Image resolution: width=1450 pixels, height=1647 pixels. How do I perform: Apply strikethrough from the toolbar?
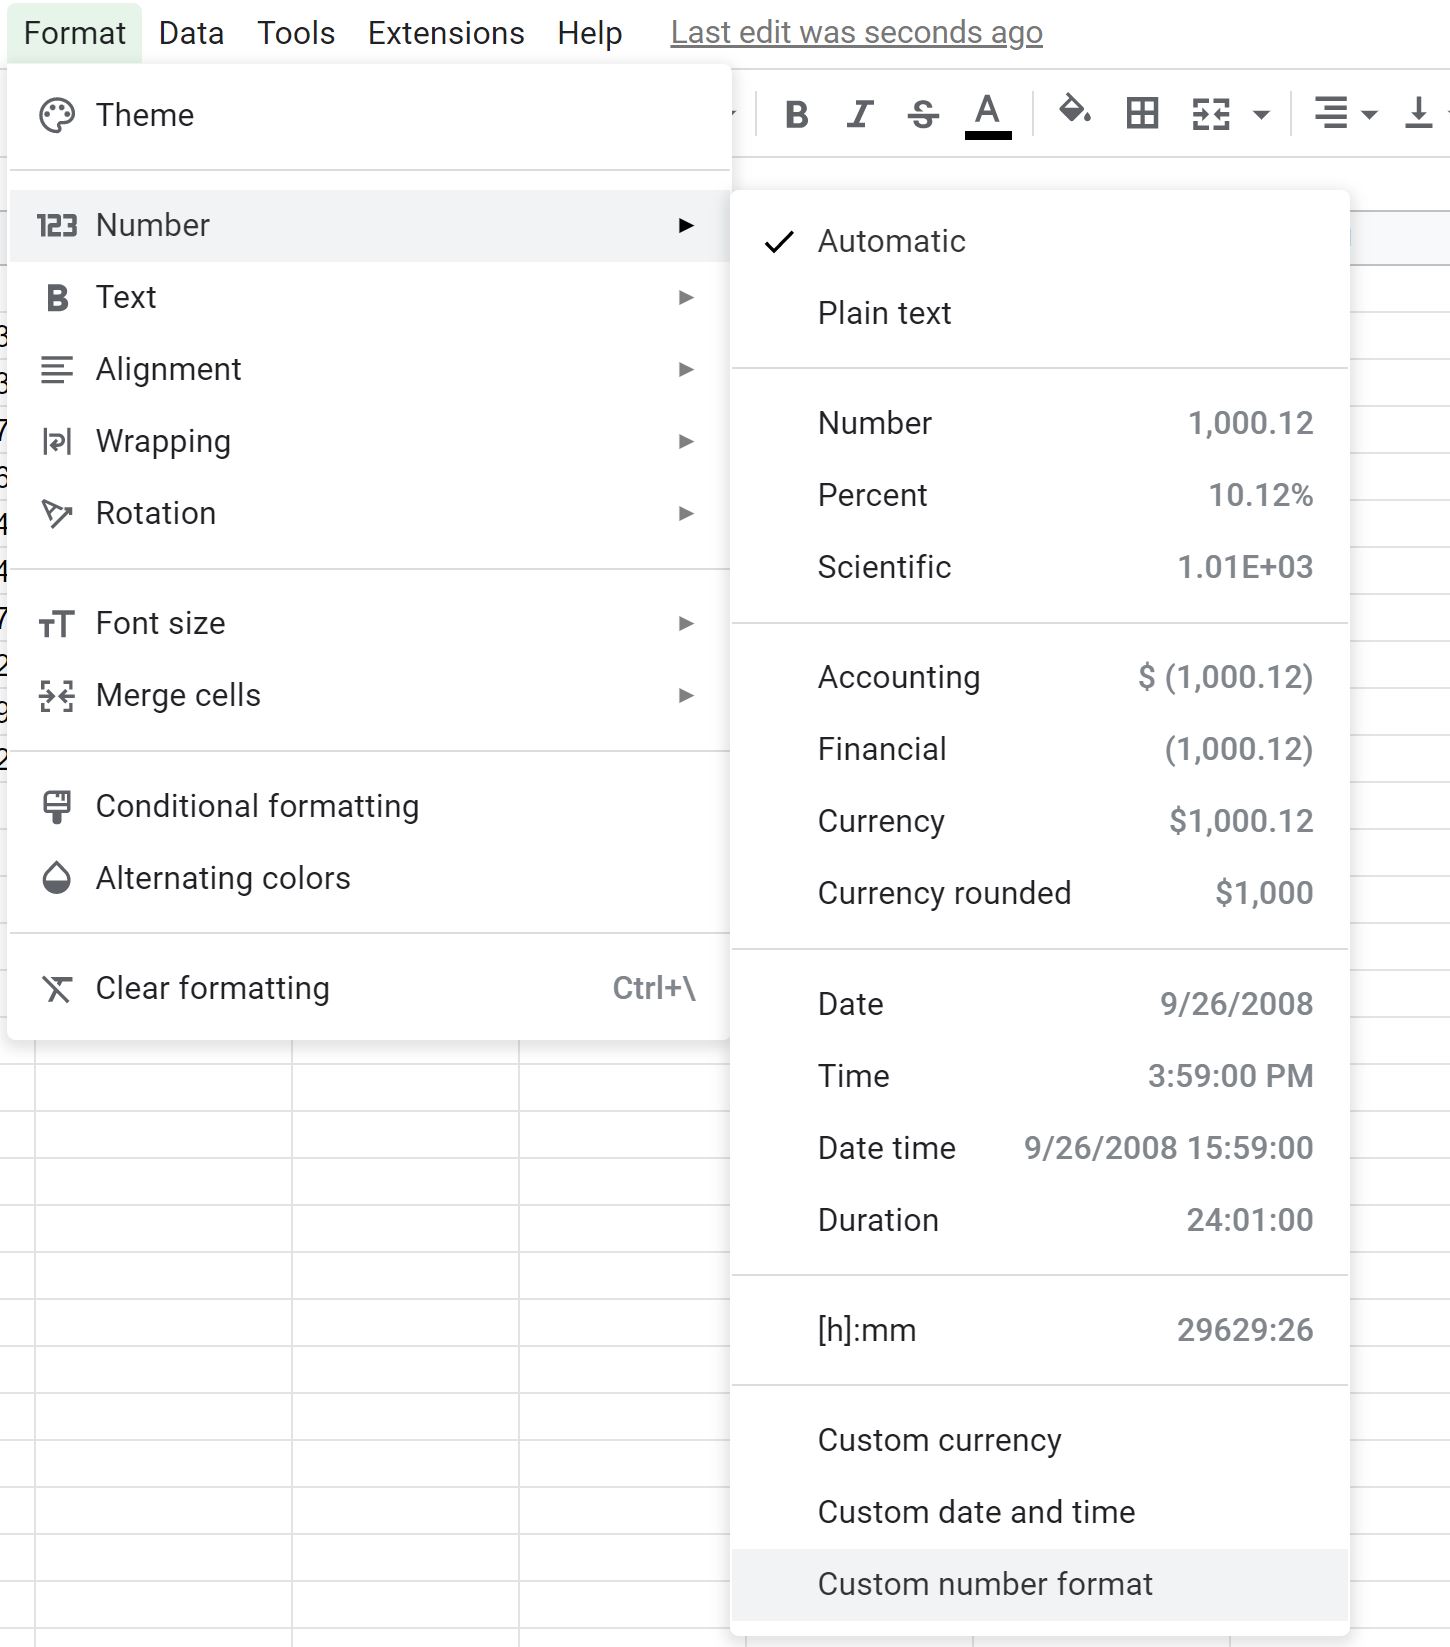[923, 114]
